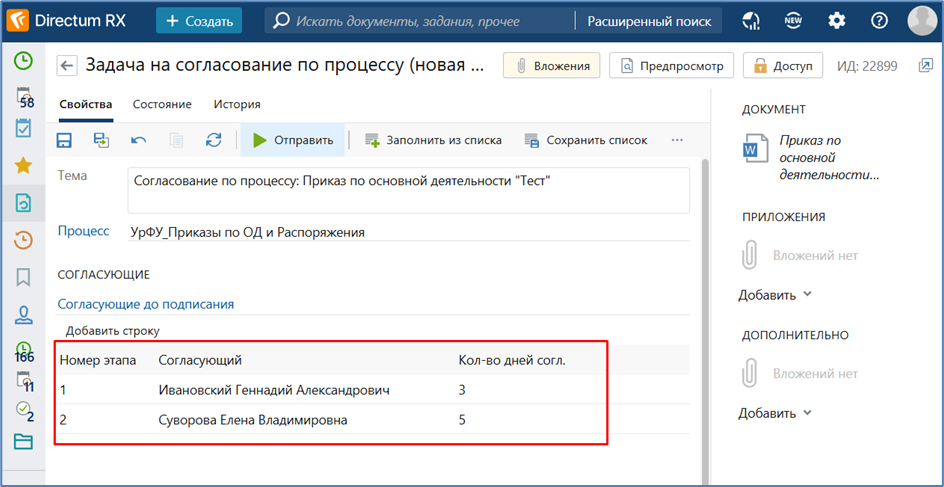Click the Refresh icon in the toolbar
This screenshot has height=487, width=944.
(x=213, y=140)
